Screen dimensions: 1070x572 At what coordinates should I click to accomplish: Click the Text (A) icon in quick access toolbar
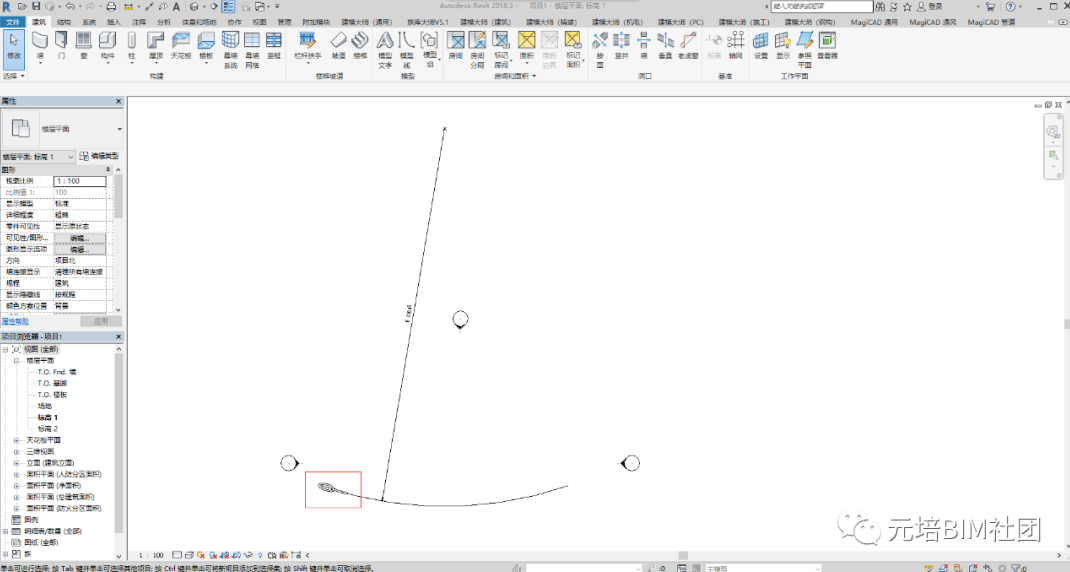pos(176,6)
